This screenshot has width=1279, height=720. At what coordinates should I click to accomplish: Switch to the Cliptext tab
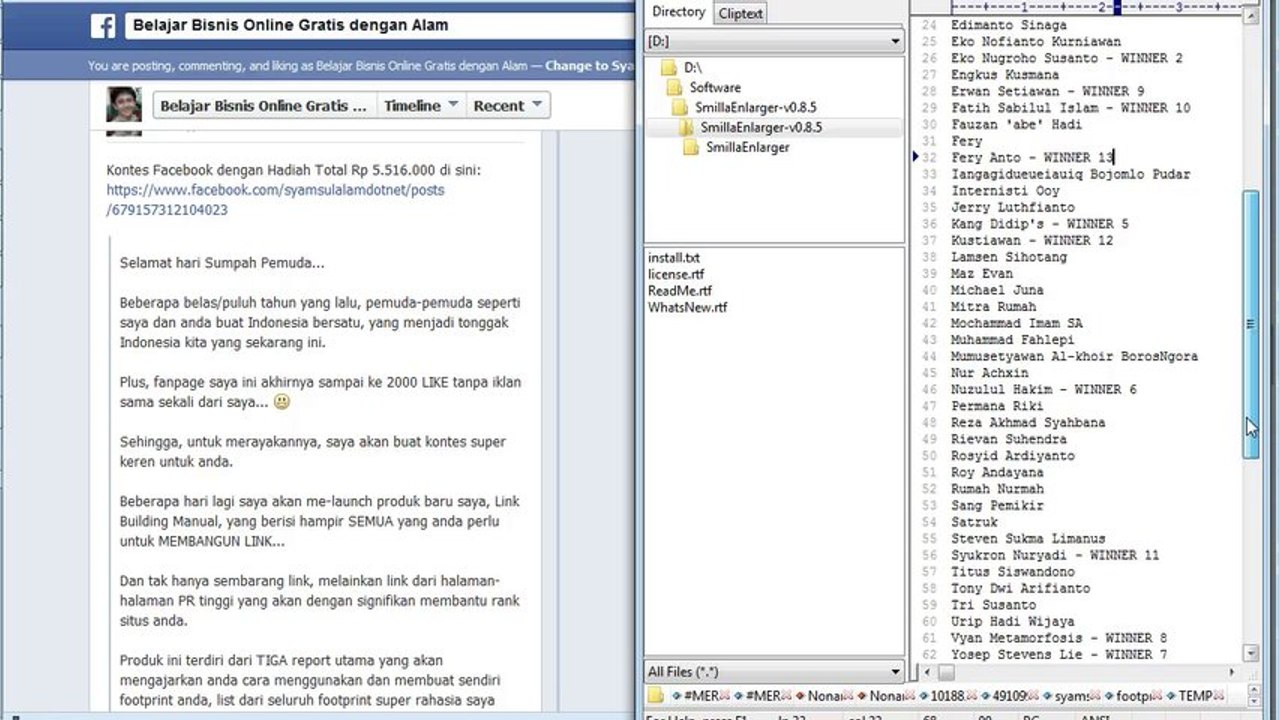tap(740, 13)
